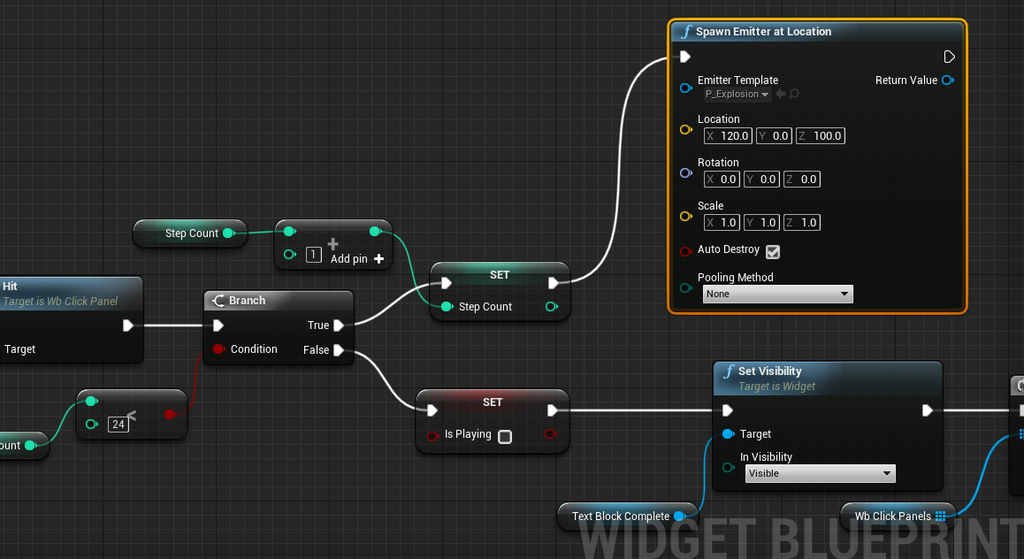Click SET Is Playing input execution pin
The width and height of the screenshot is (1024, 559).
[x=432, y=410]
